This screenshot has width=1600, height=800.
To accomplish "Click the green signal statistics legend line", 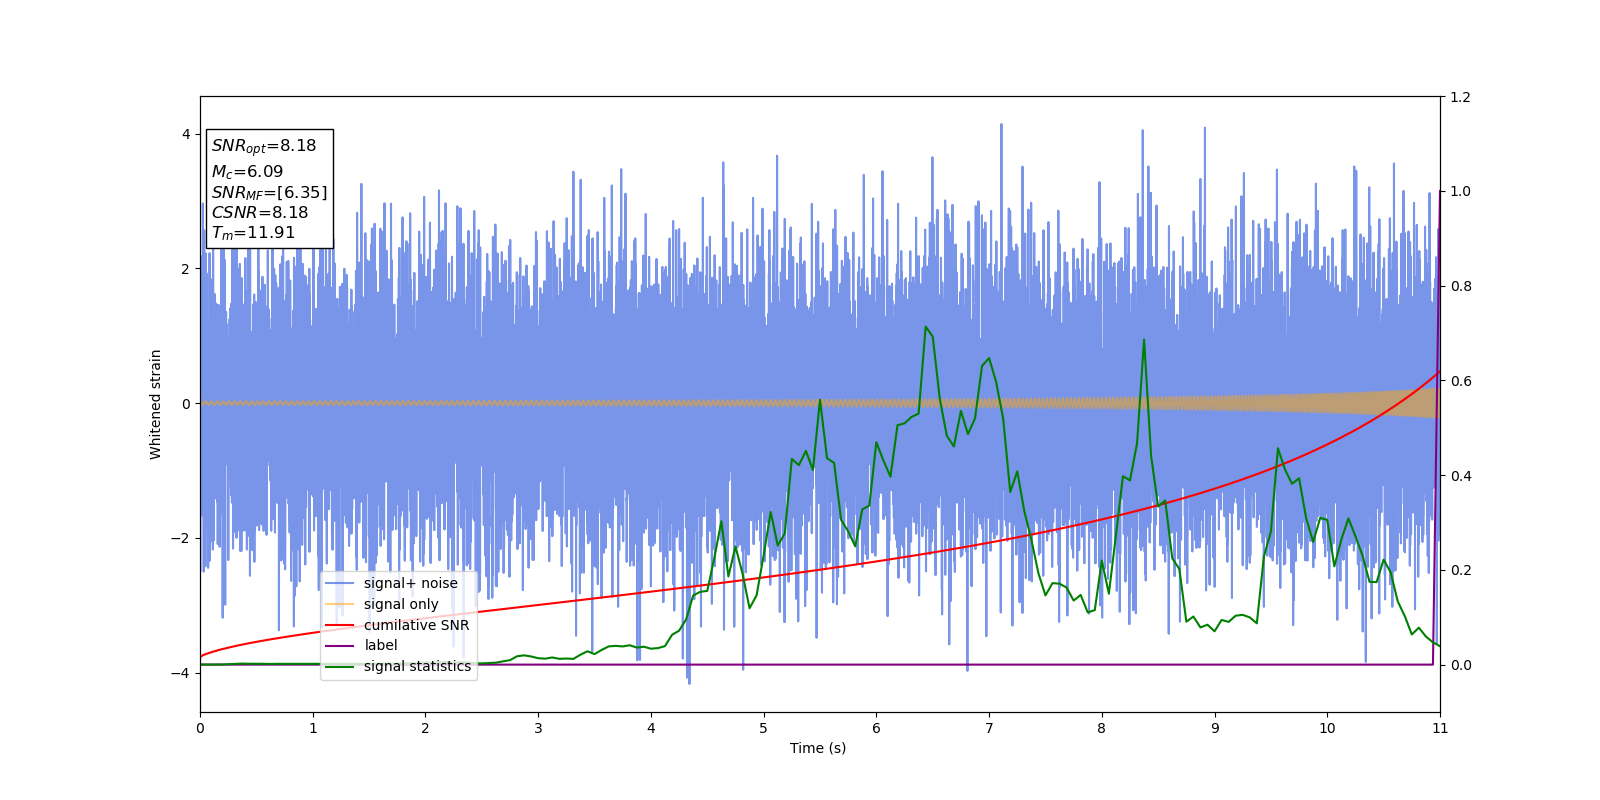I will 340,666.
